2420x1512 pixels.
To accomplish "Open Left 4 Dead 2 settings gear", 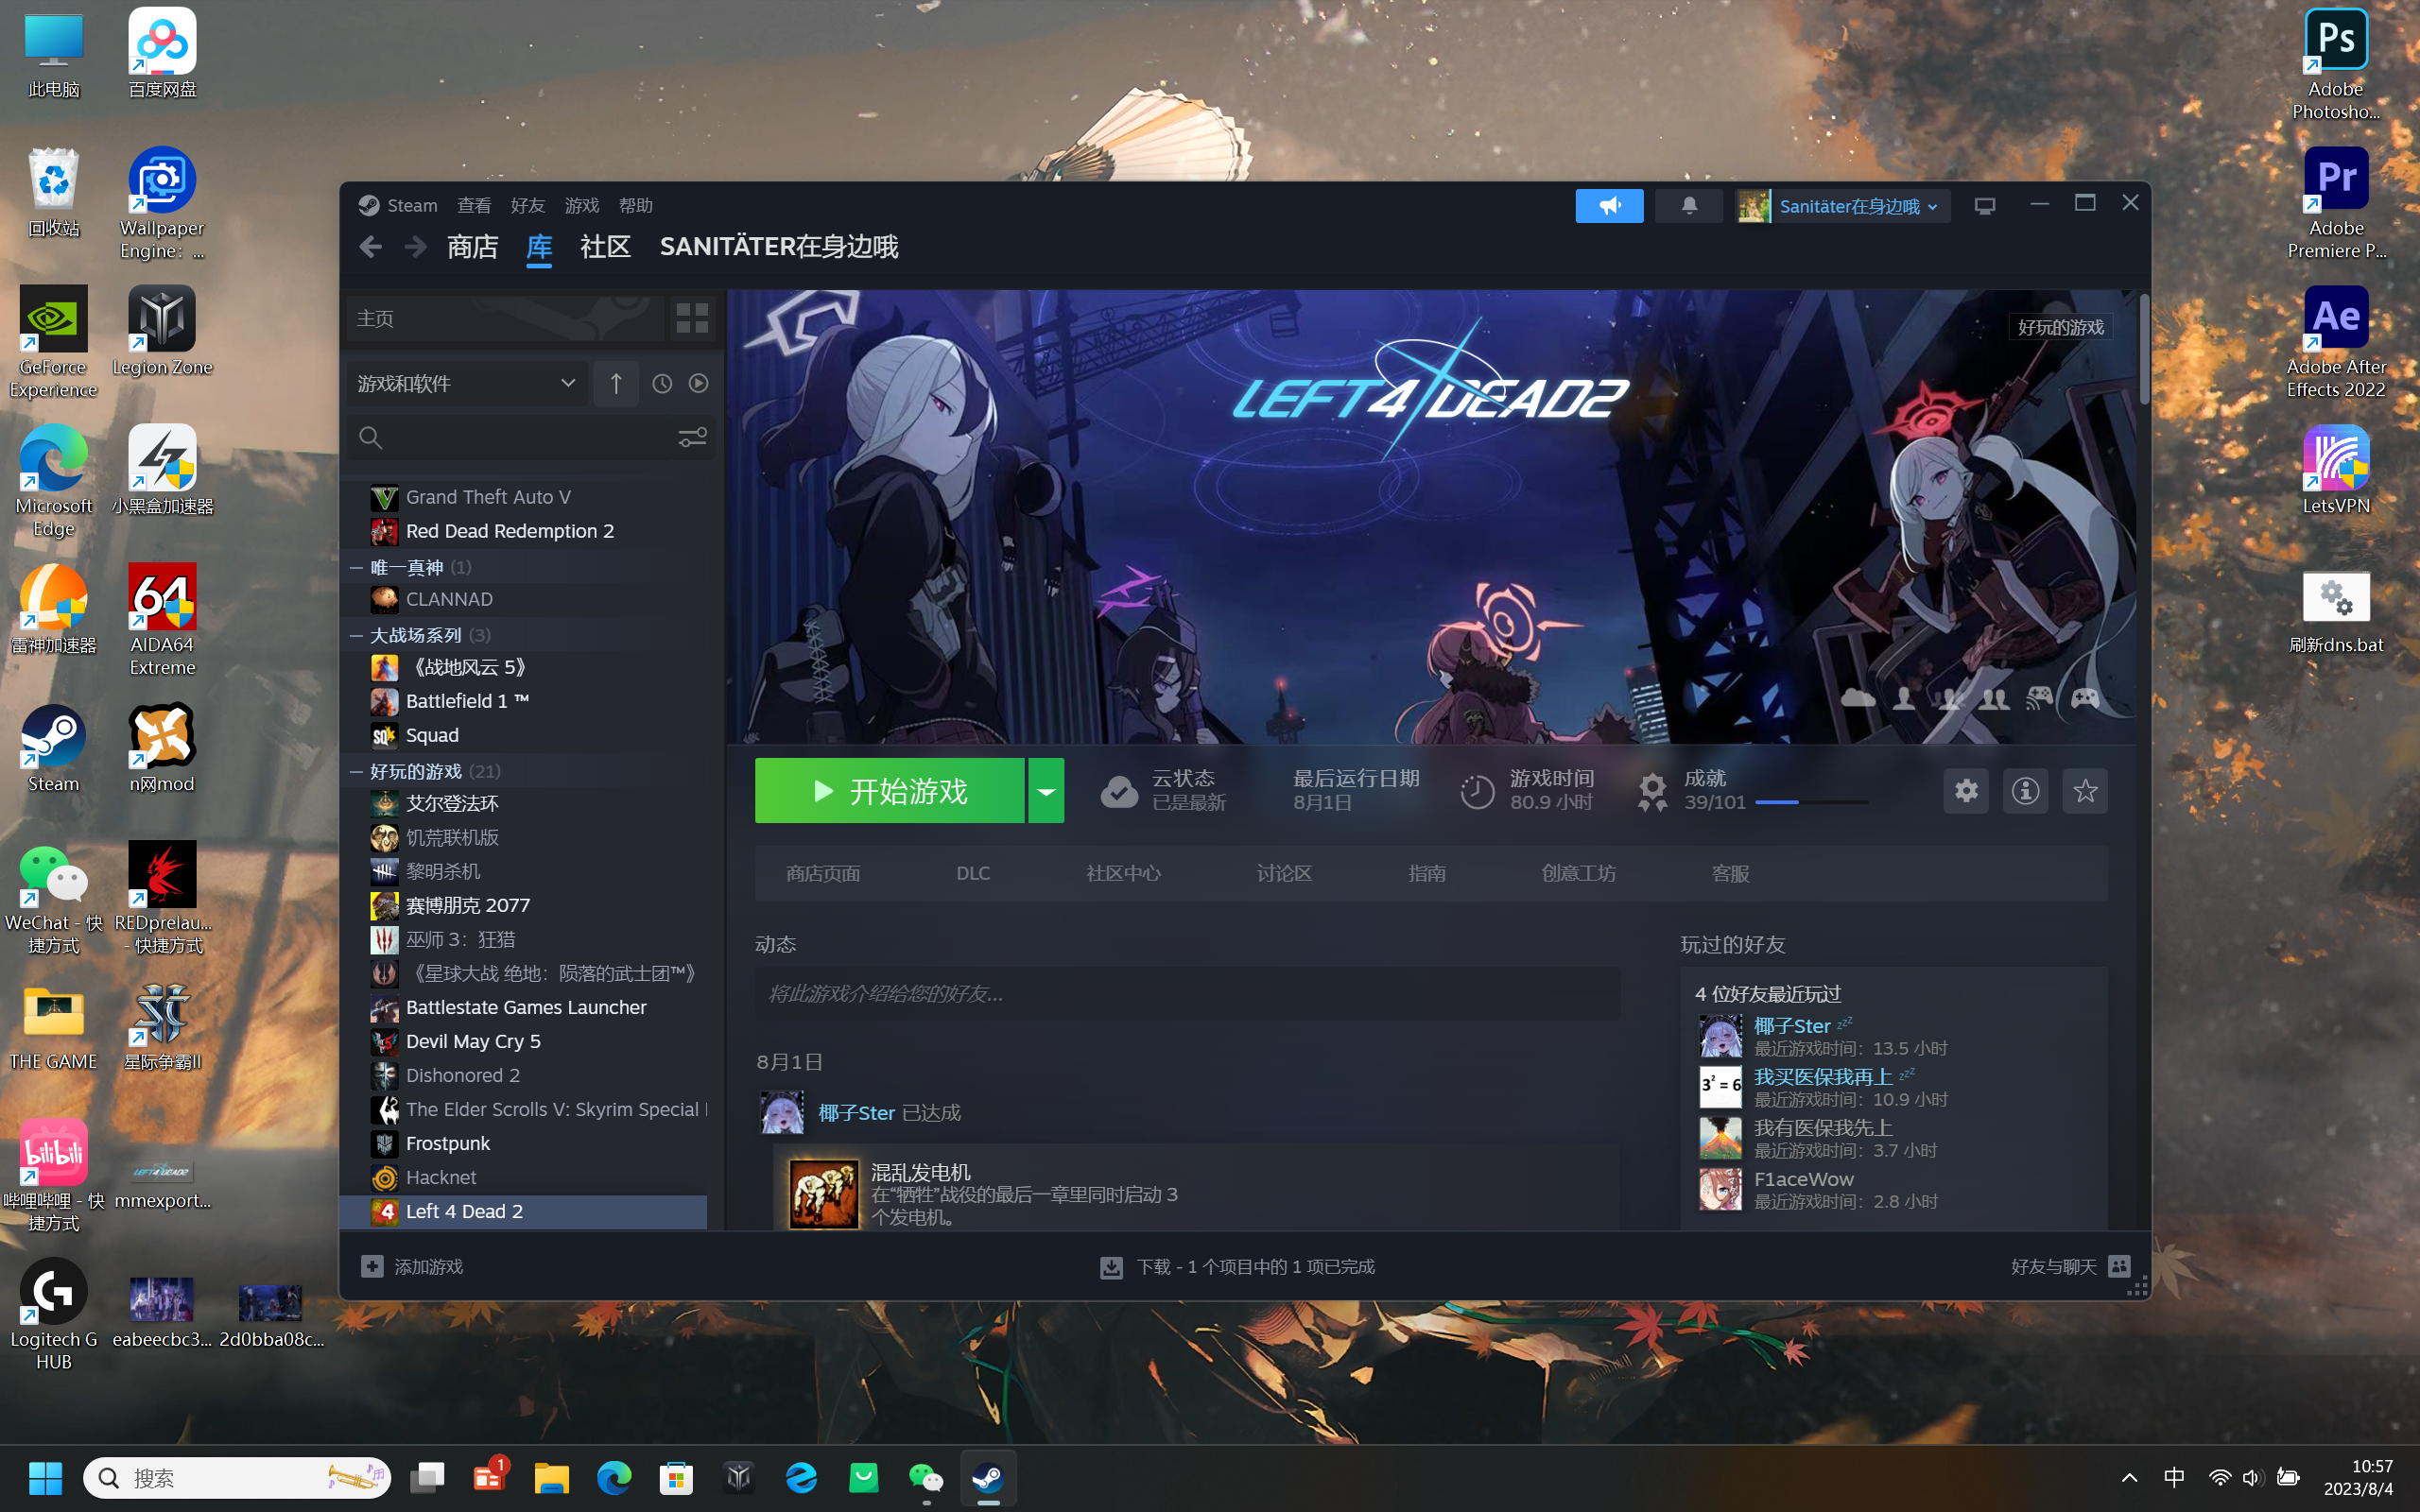I will 1966,791.
